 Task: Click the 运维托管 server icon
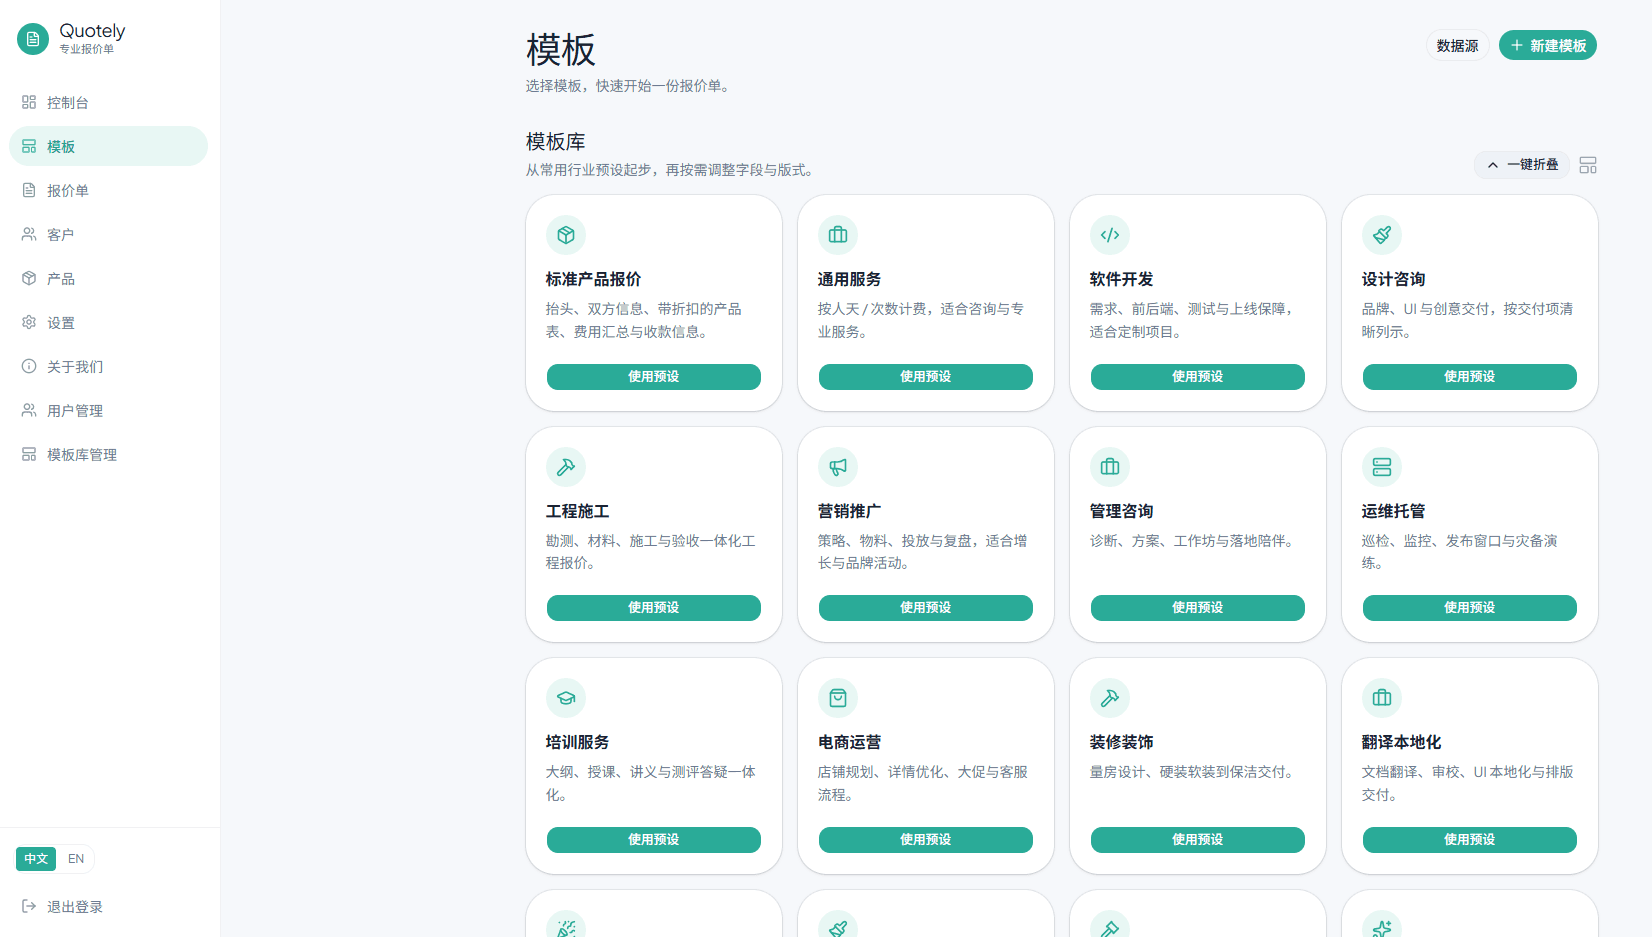[x=1382, y=467]
